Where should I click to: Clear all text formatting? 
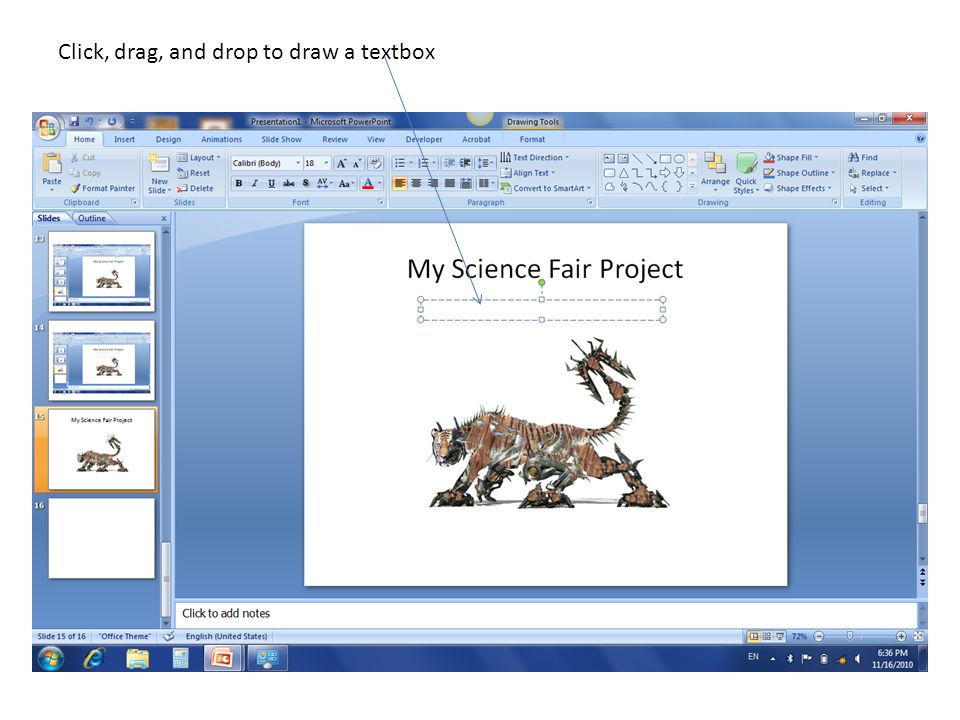click(375, 163)
